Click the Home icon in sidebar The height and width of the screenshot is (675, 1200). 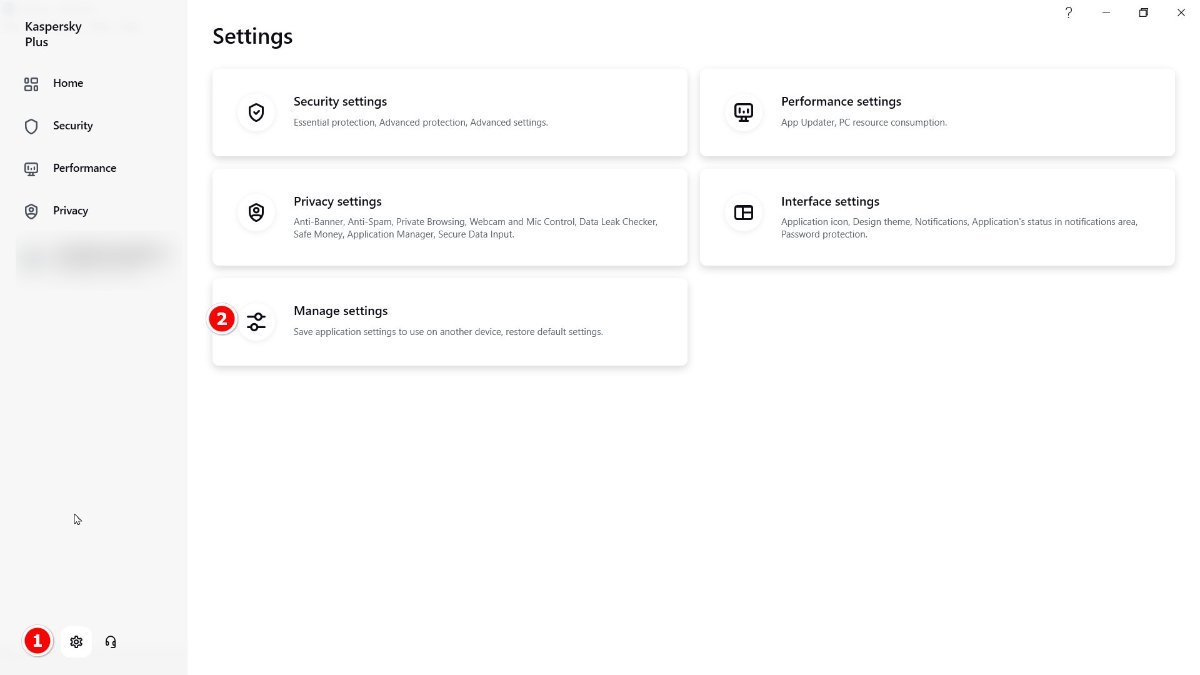click(31, 84)
